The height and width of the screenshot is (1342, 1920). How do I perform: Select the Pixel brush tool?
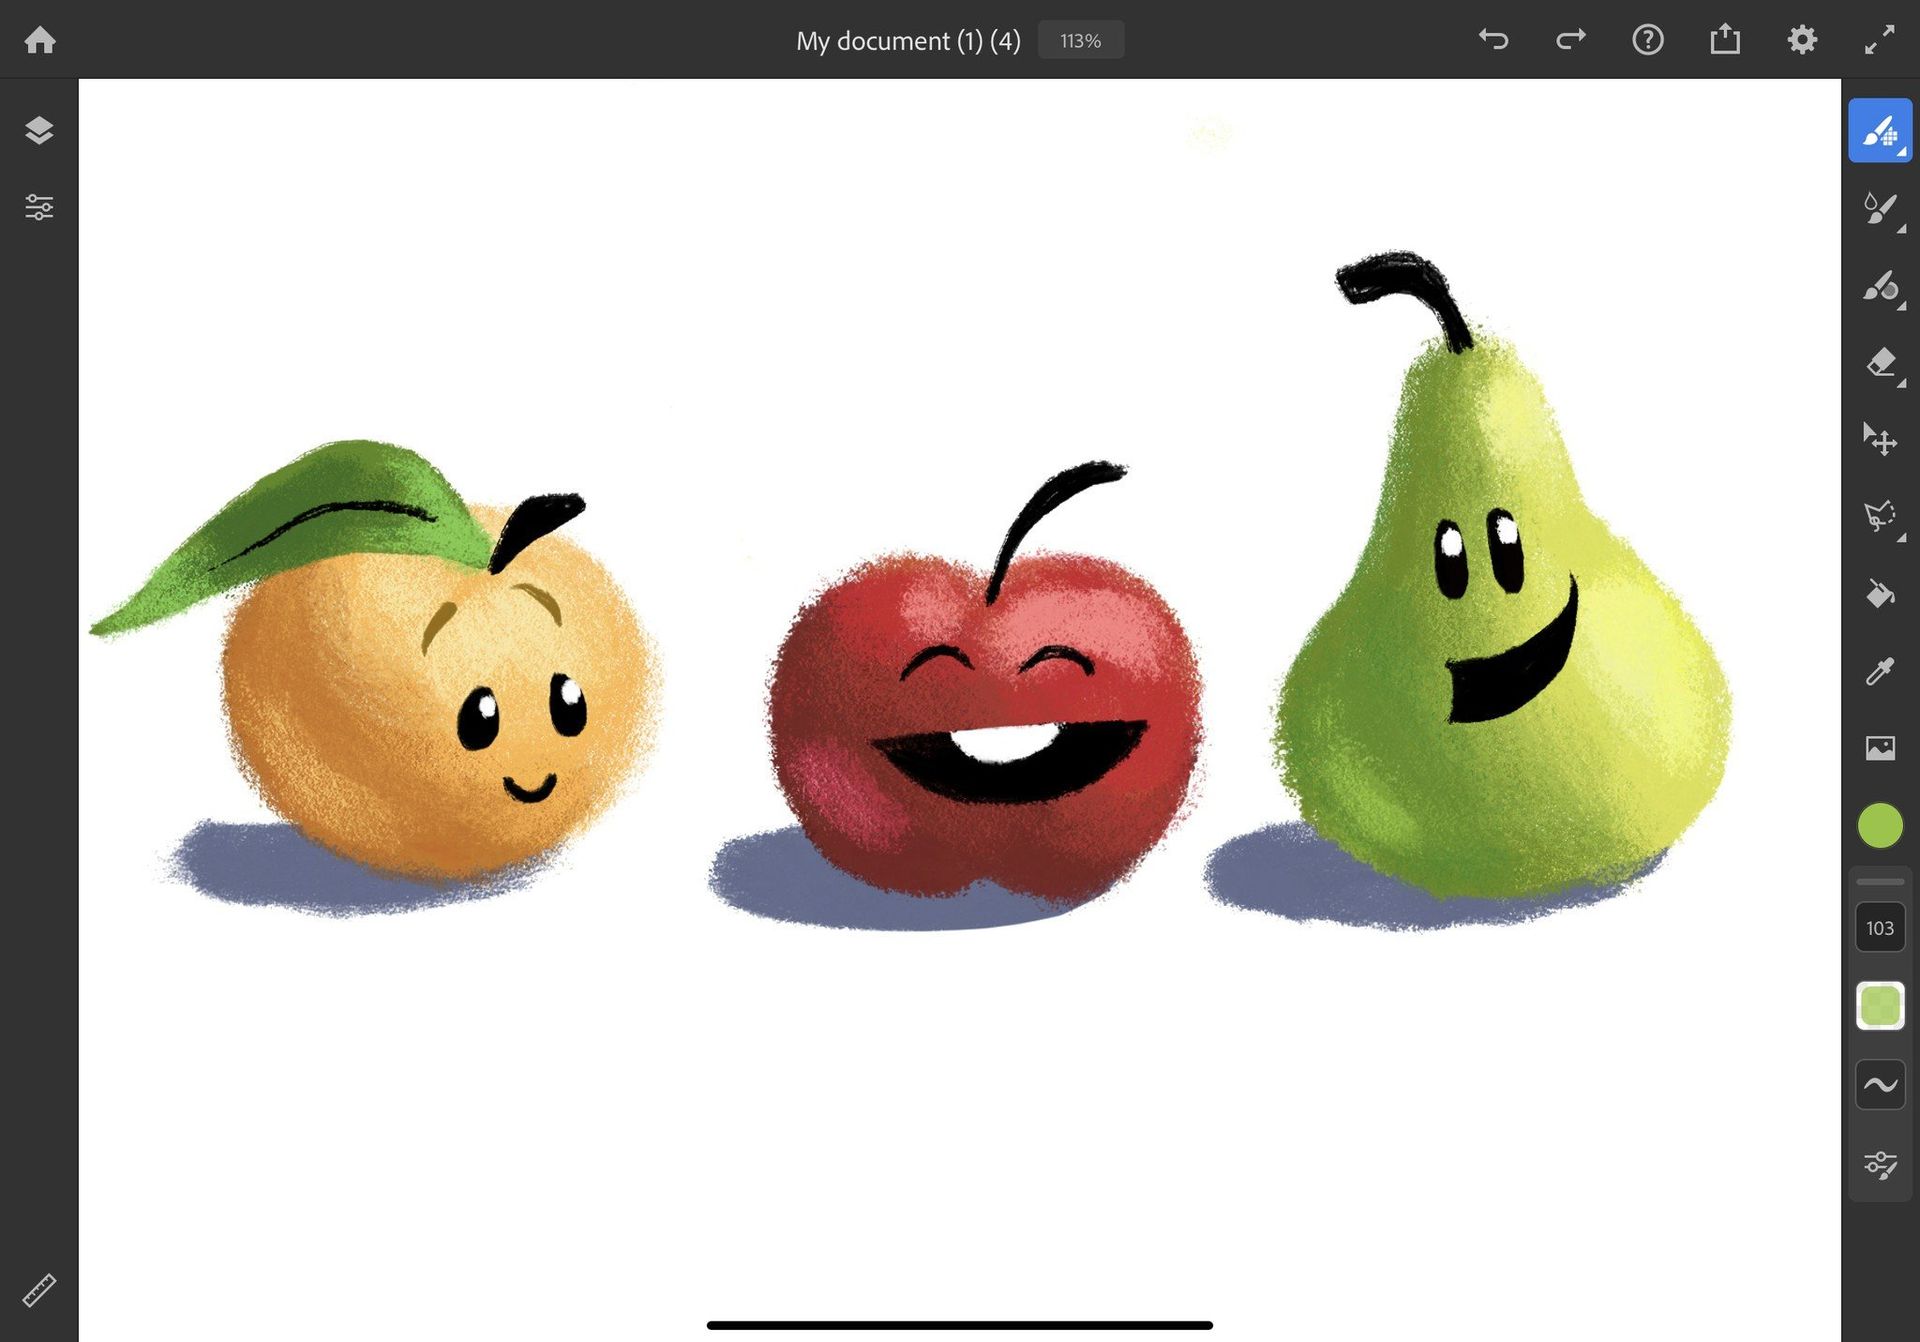(1880, 130)
